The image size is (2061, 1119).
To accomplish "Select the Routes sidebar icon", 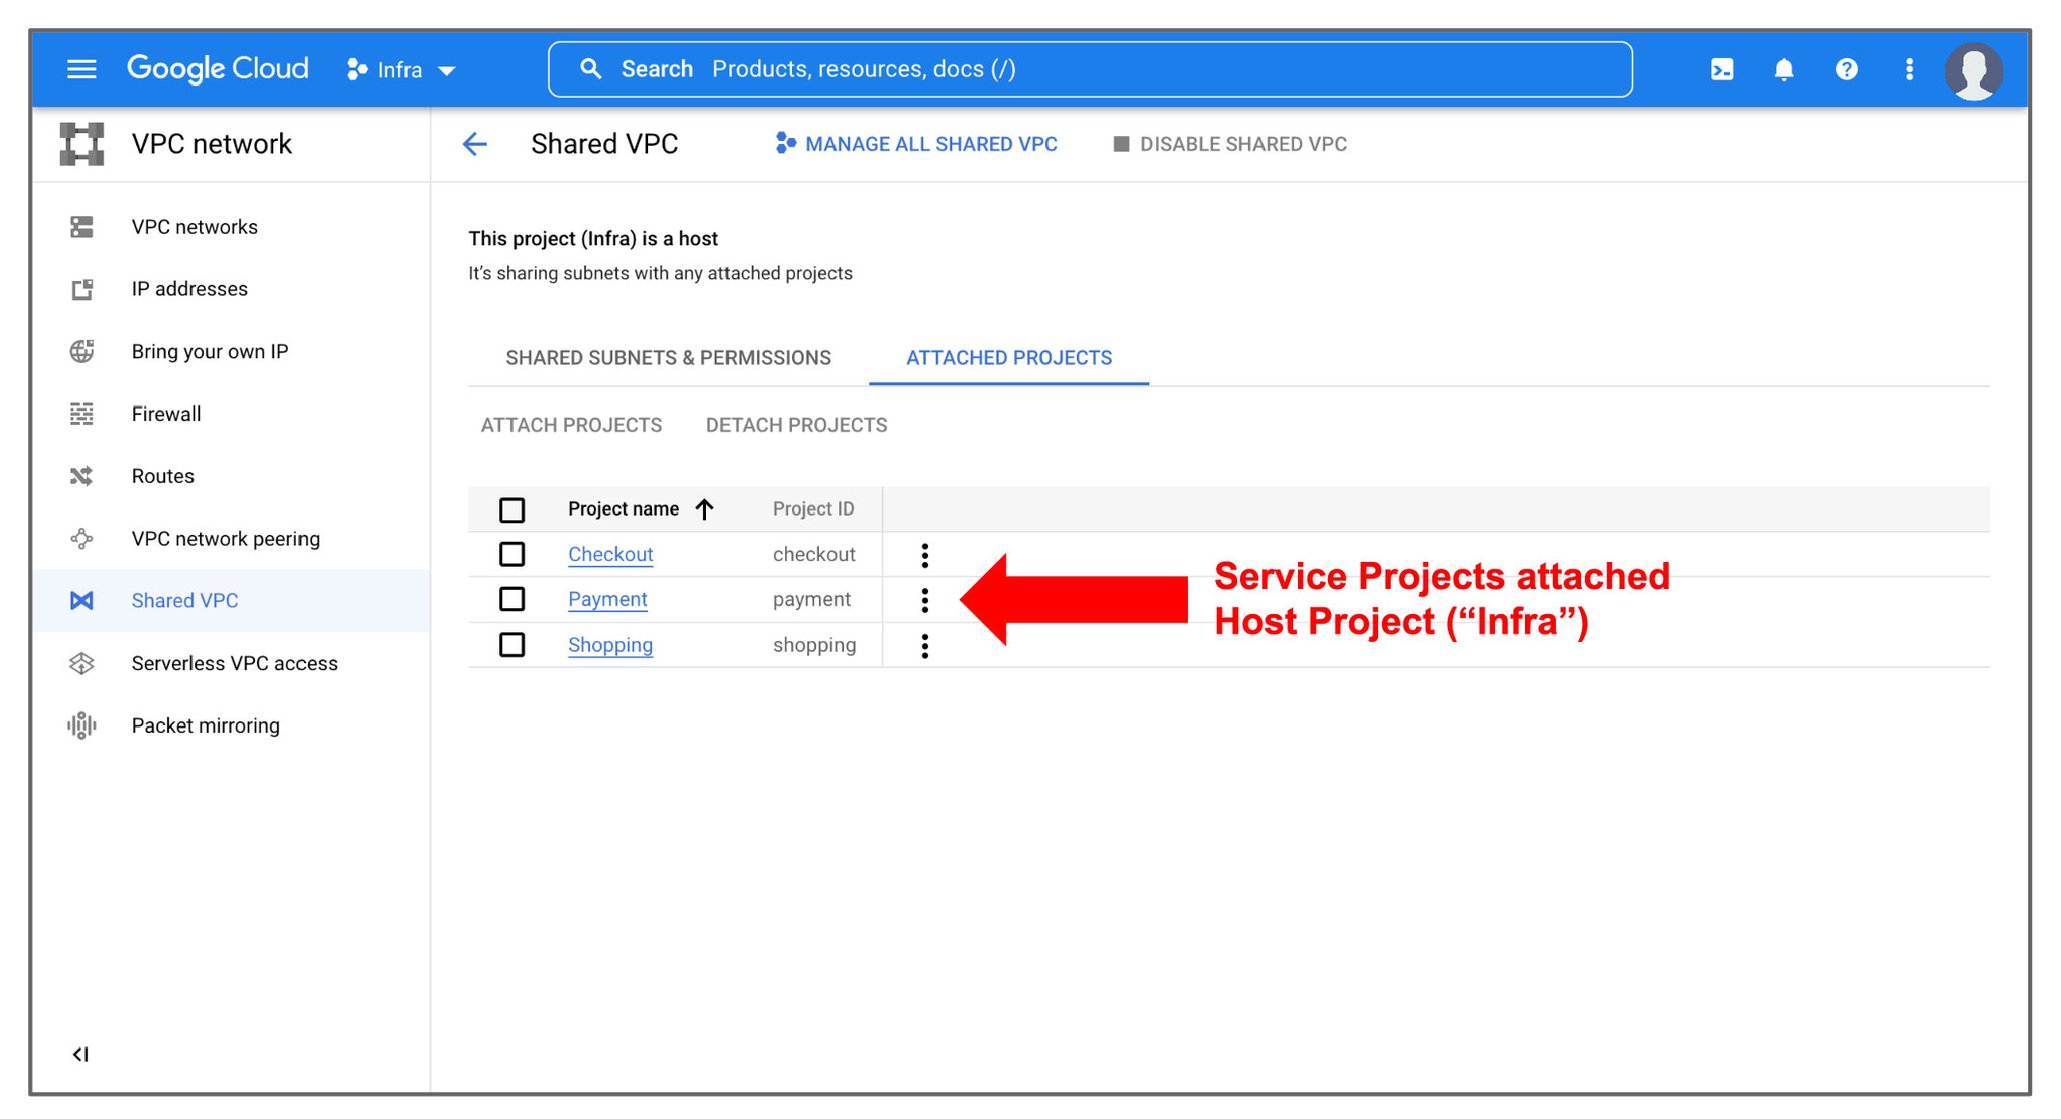I will pyautogui.click(x=84, y=476).
